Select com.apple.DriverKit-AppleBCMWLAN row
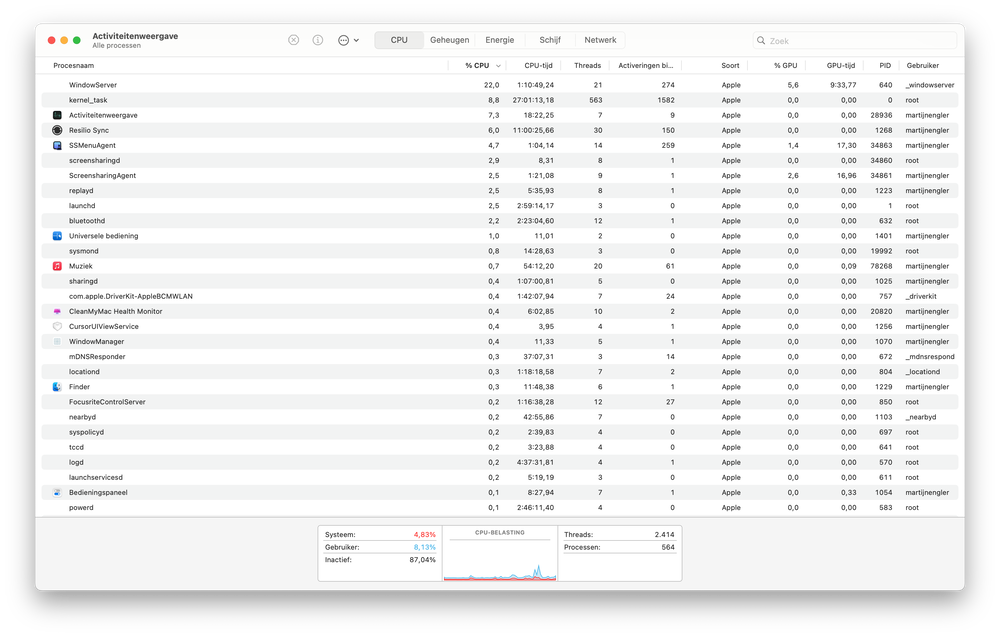Screen dimensions: 1000x637 click(499, 297)
